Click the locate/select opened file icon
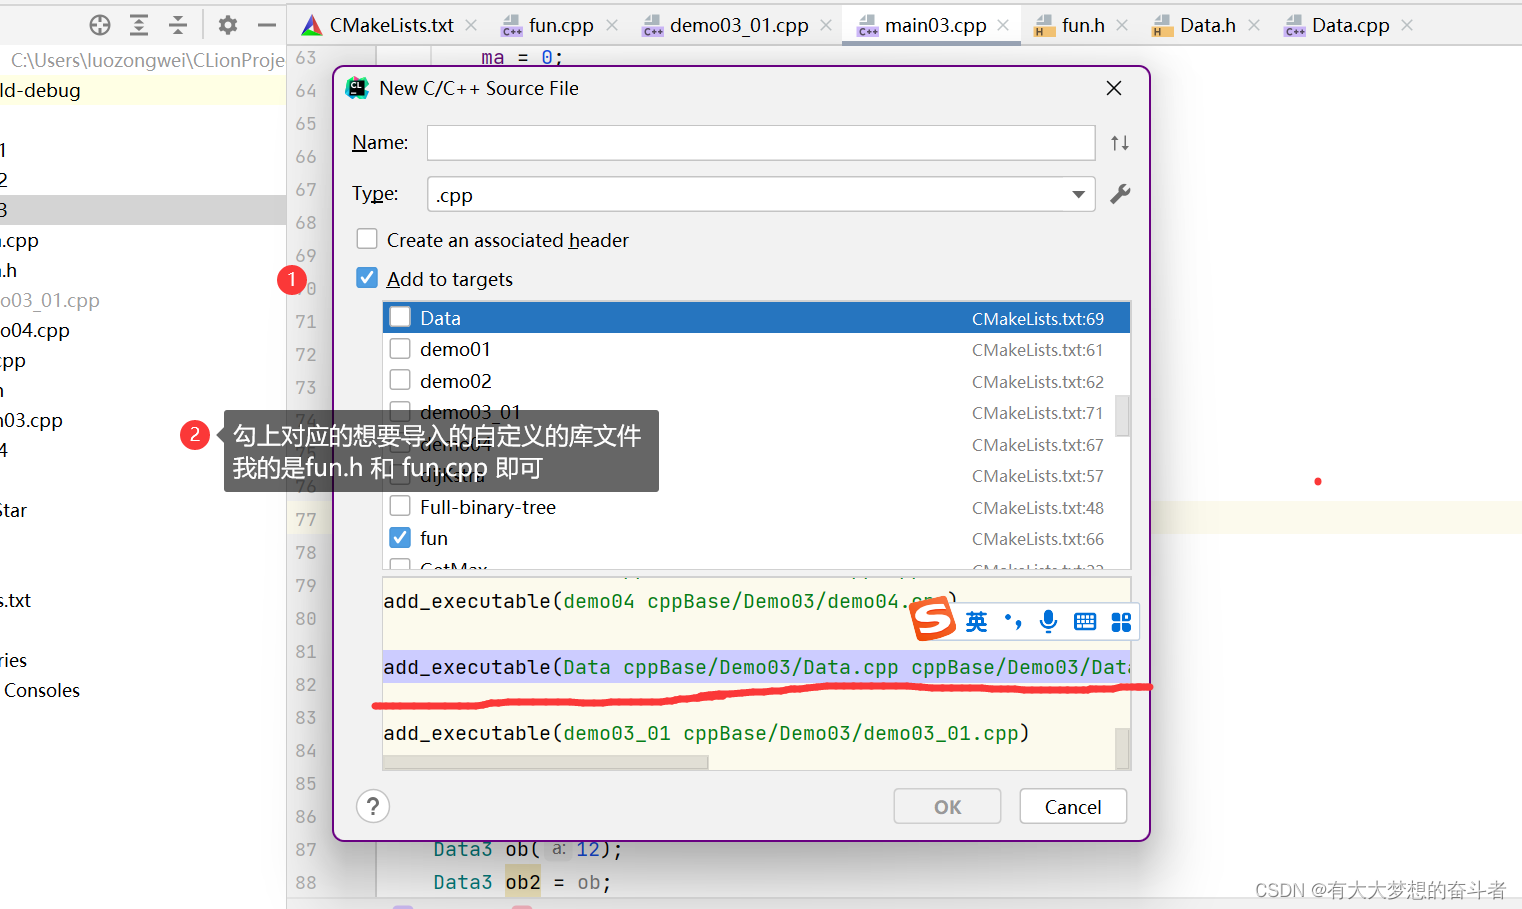The width and height of the screenshot is (1522, 909). point(100,25)
